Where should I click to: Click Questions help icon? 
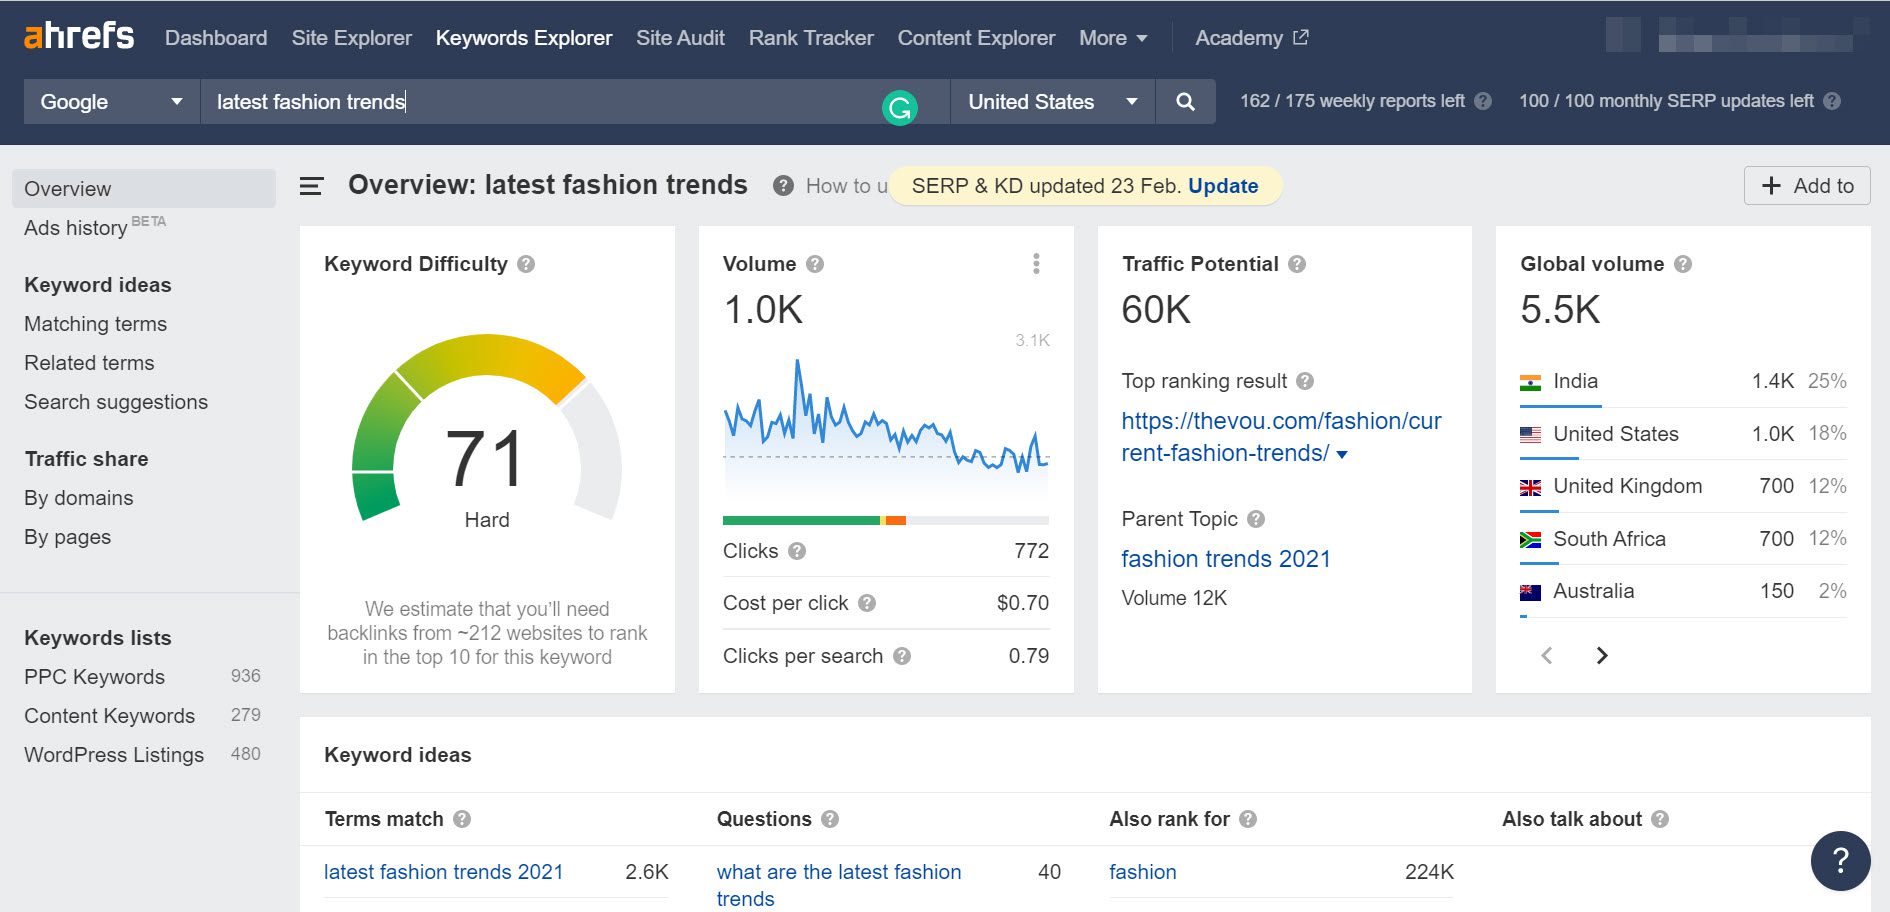point(830,819)
